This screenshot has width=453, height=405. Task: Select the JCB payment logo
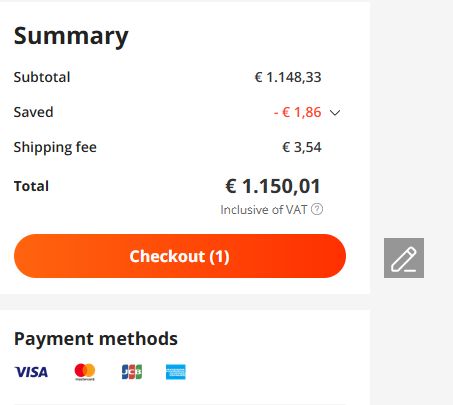[132, 372]
